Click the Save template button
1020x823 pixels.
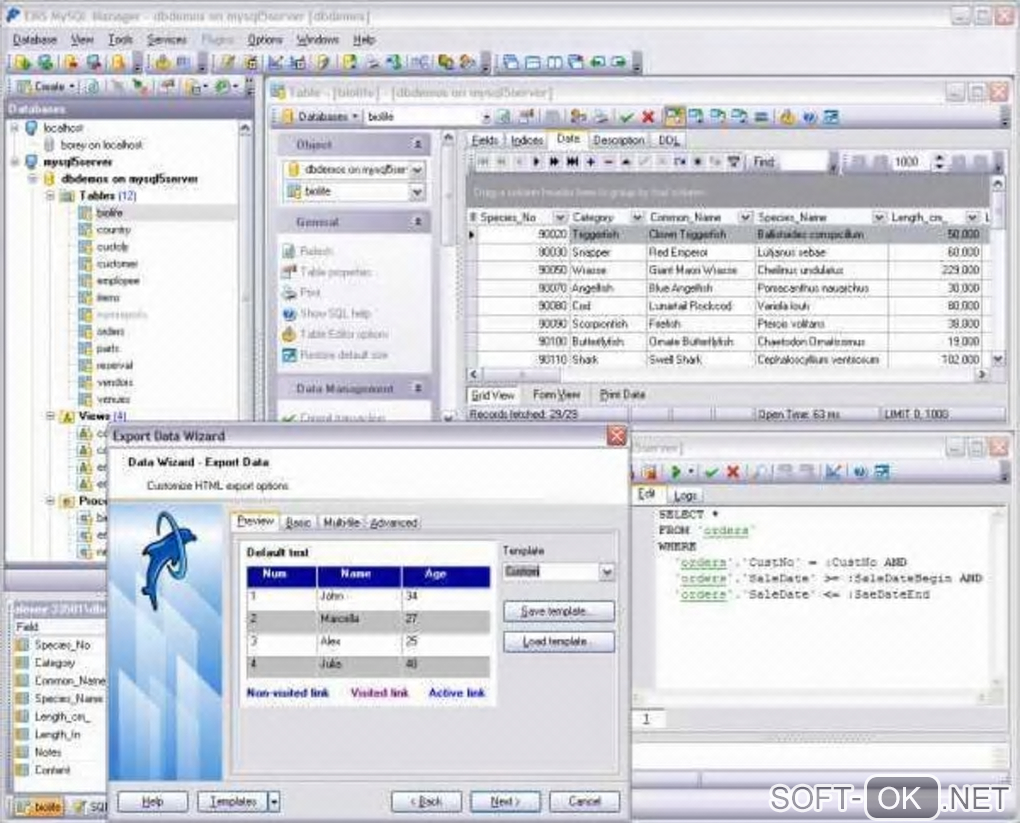tap(558, 612)
